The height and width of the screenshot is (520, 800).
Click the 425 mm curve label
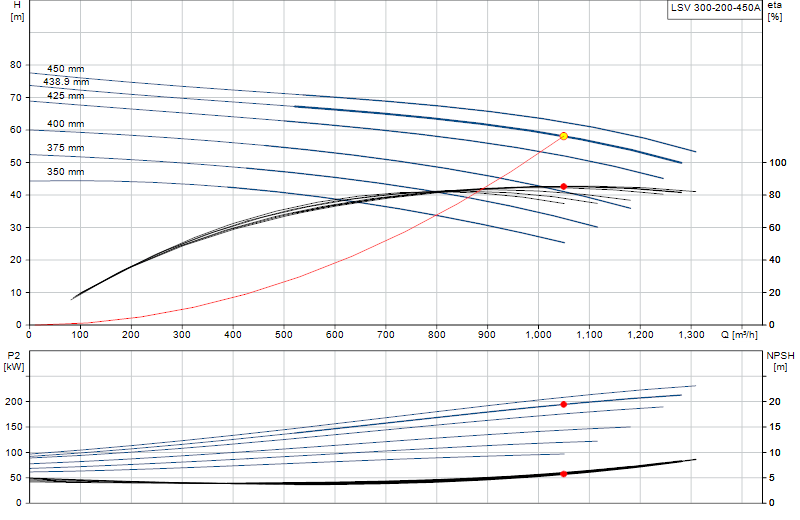click(x=66, y=96)
